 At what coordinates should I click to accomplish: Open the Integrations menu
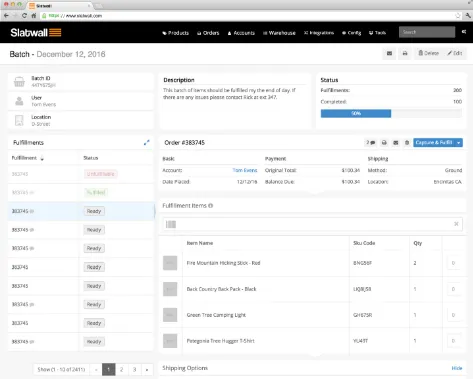point(319,33)
